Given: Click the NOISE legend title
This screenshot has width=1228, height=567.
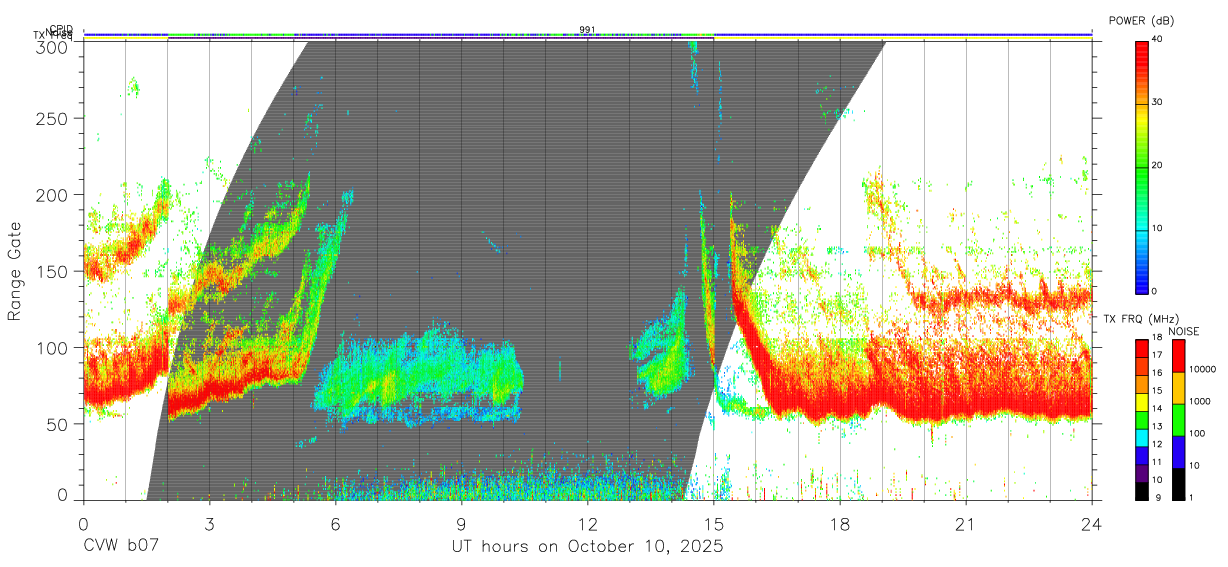Looking at the screenshot, I should pyautogui.click(x=1184, y=331).
